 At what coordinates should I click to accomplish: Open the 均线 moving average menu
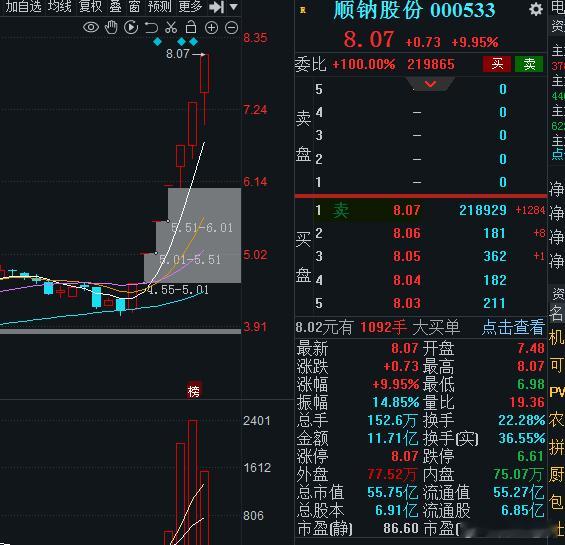pos(60,6)
